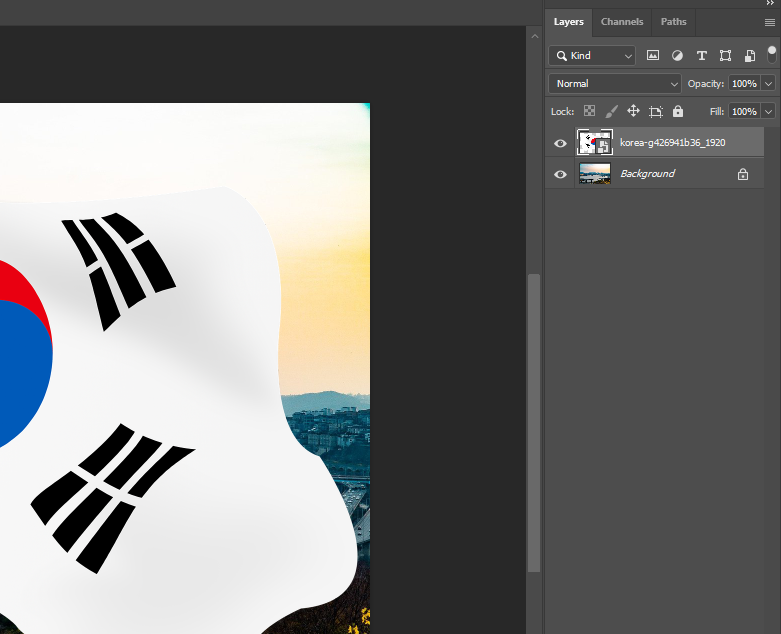Open the Normal blend mode dropdown
This screenshot has height=634, width=781.
(x=615, y=84)
